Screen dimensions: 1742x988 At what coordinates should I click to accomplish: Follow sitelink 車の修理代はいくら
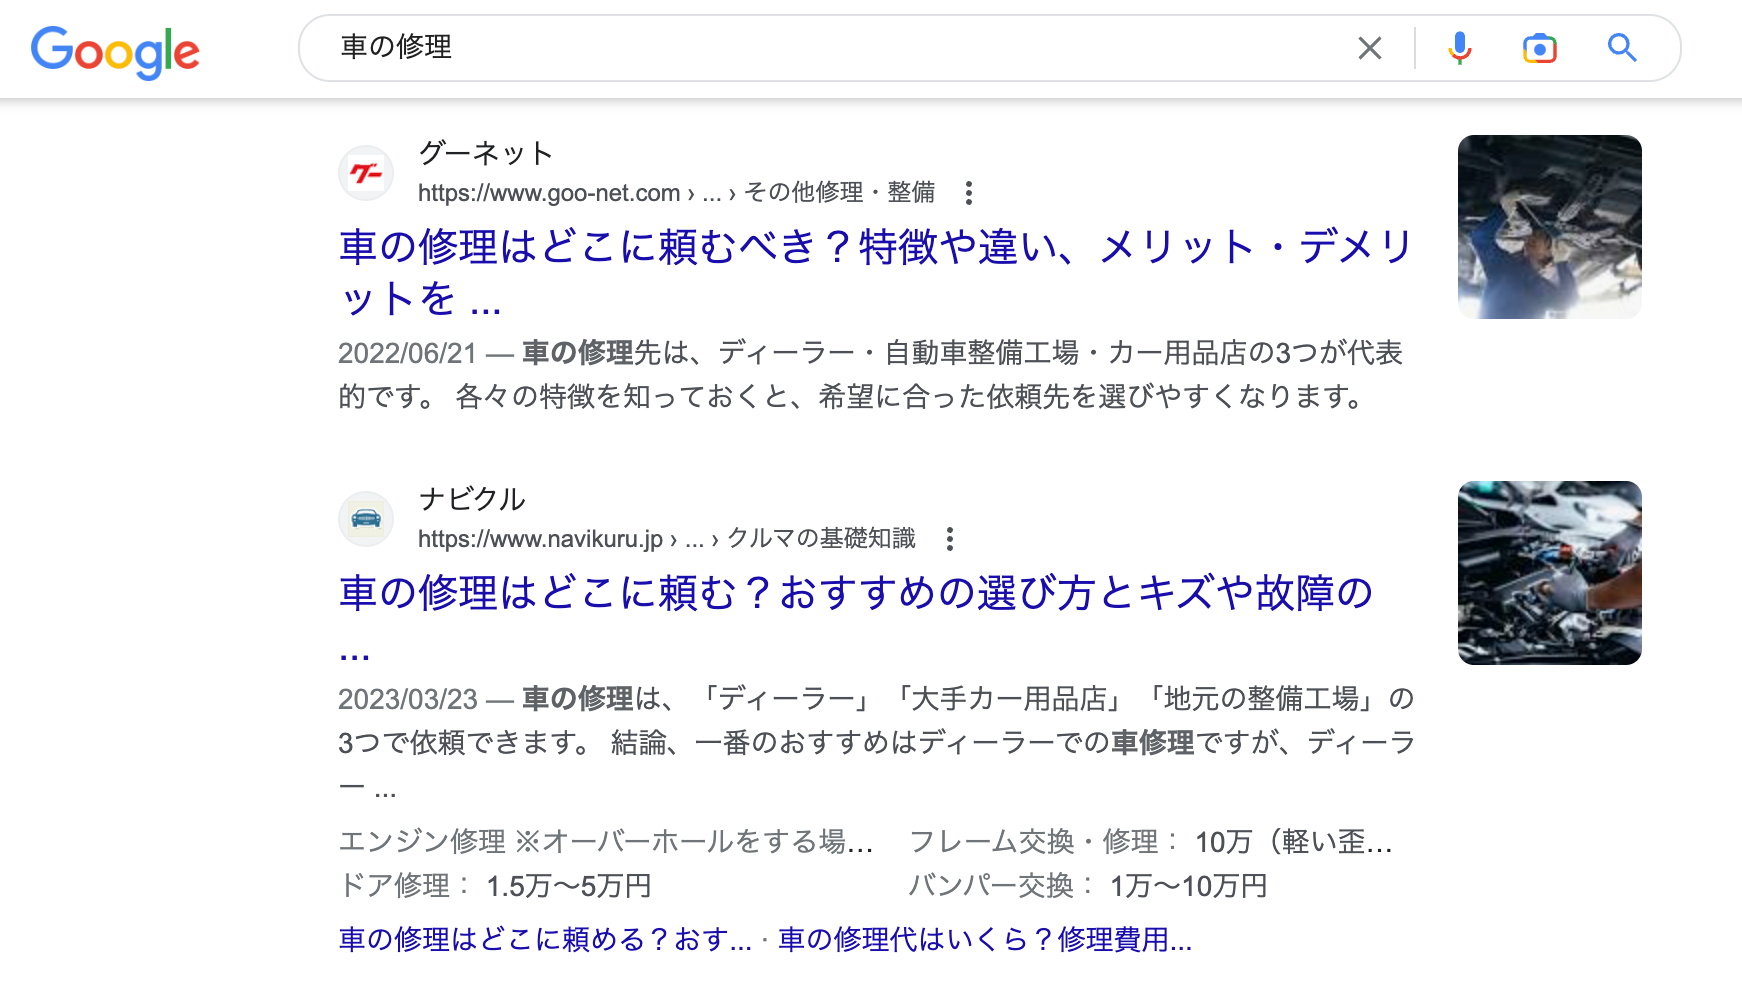984,939
